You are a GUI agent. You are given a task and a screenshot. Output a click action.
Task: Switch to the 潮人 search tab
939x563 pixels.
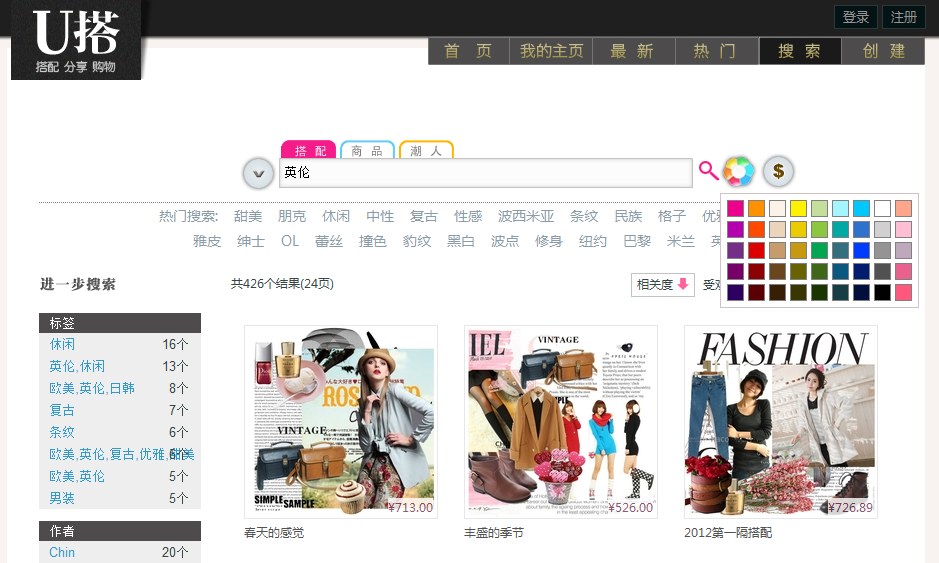(426, 150)
